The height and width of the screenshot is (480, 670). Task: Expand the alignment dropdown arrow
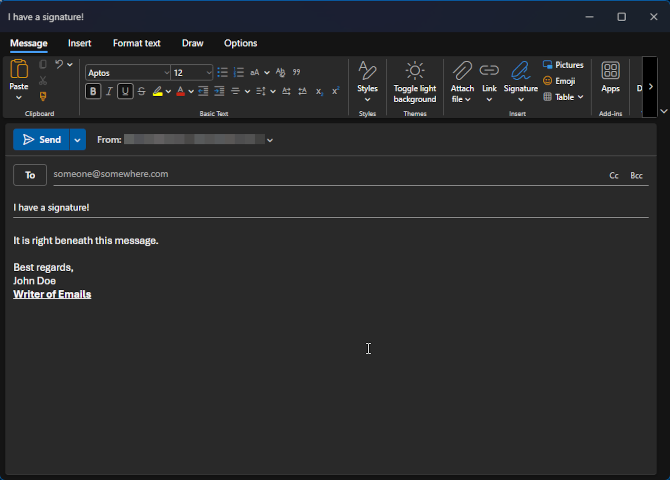click(x=247, y=91)
